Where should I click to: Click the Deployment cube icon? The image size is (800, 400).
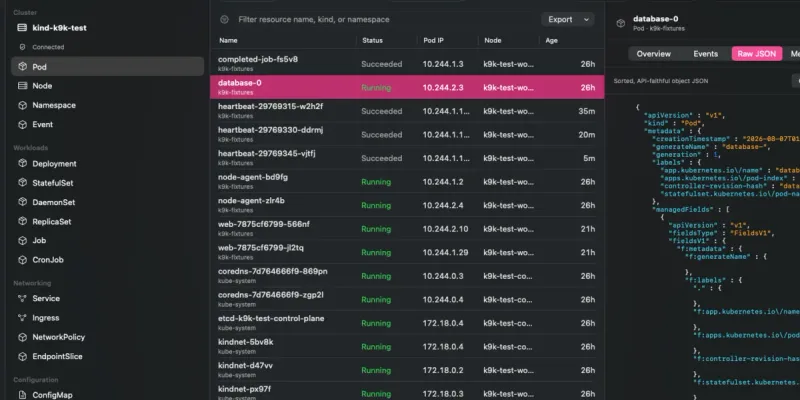22,164
